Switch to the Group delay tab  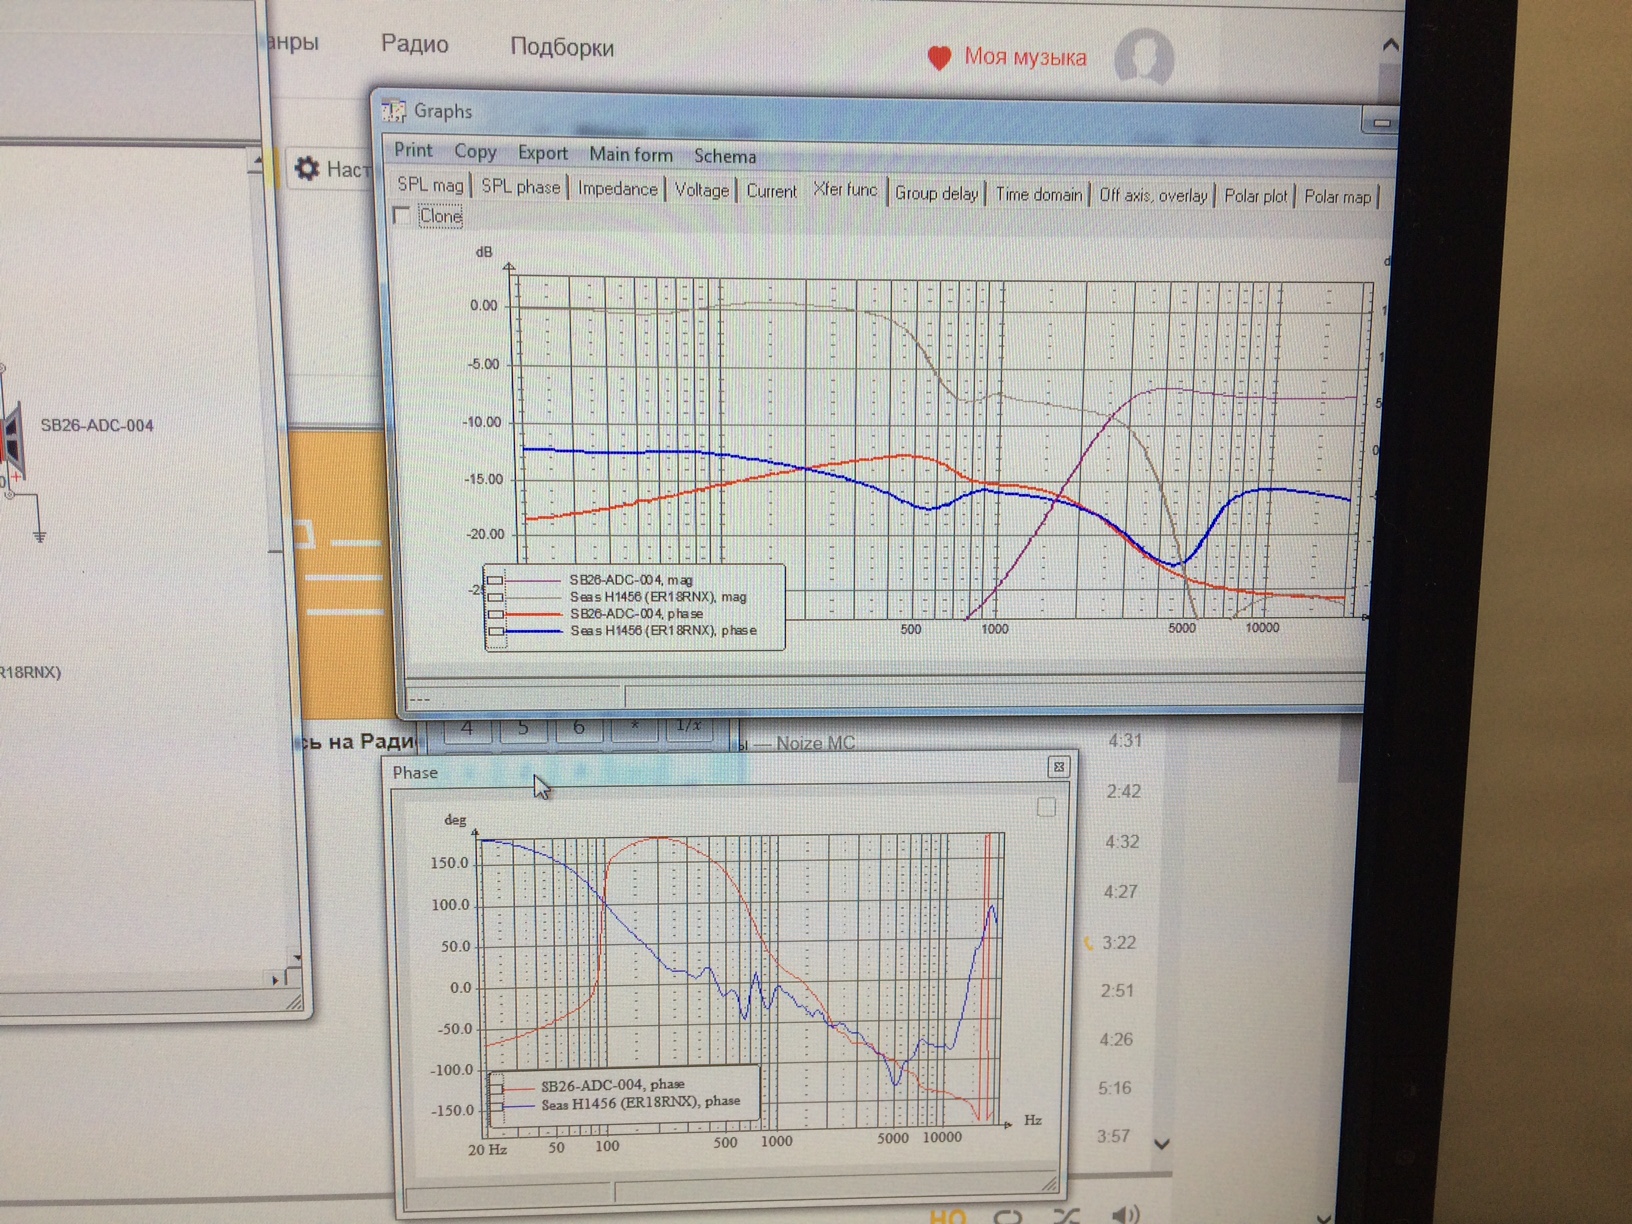936,193
